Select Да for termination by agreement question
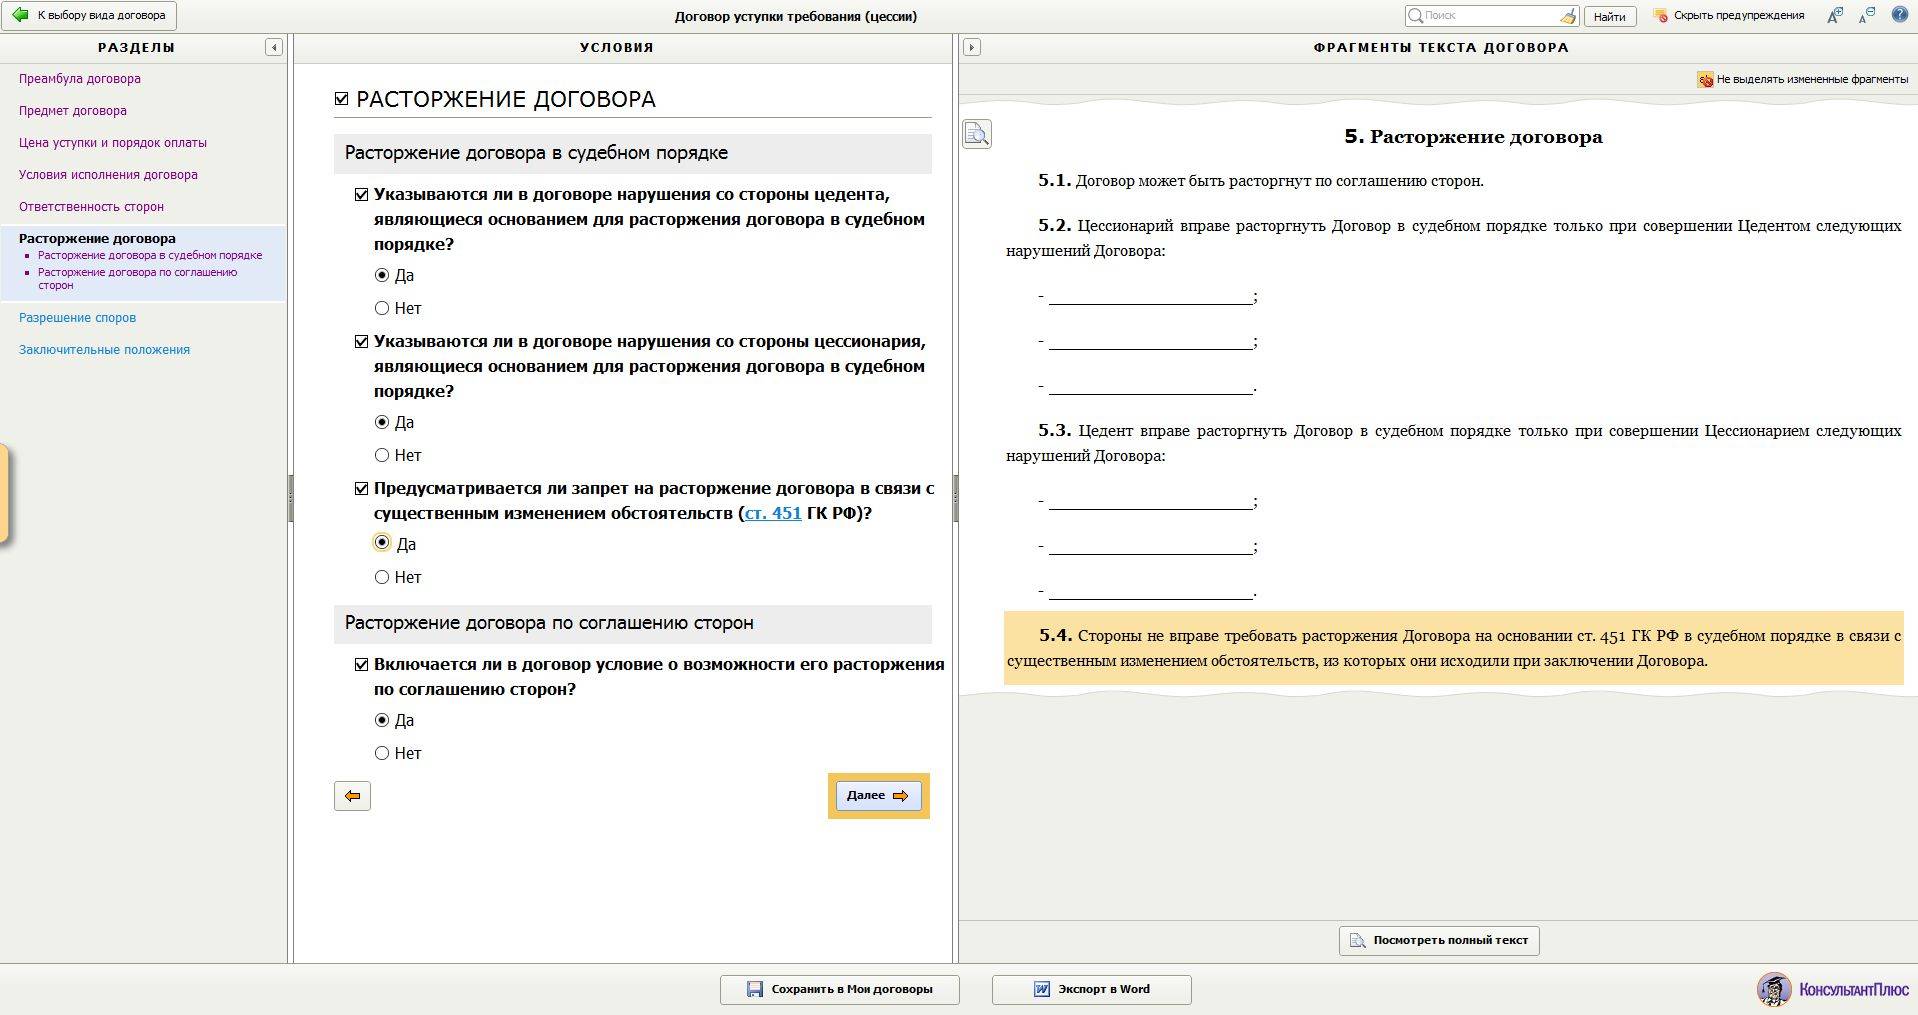 [382, 720]
